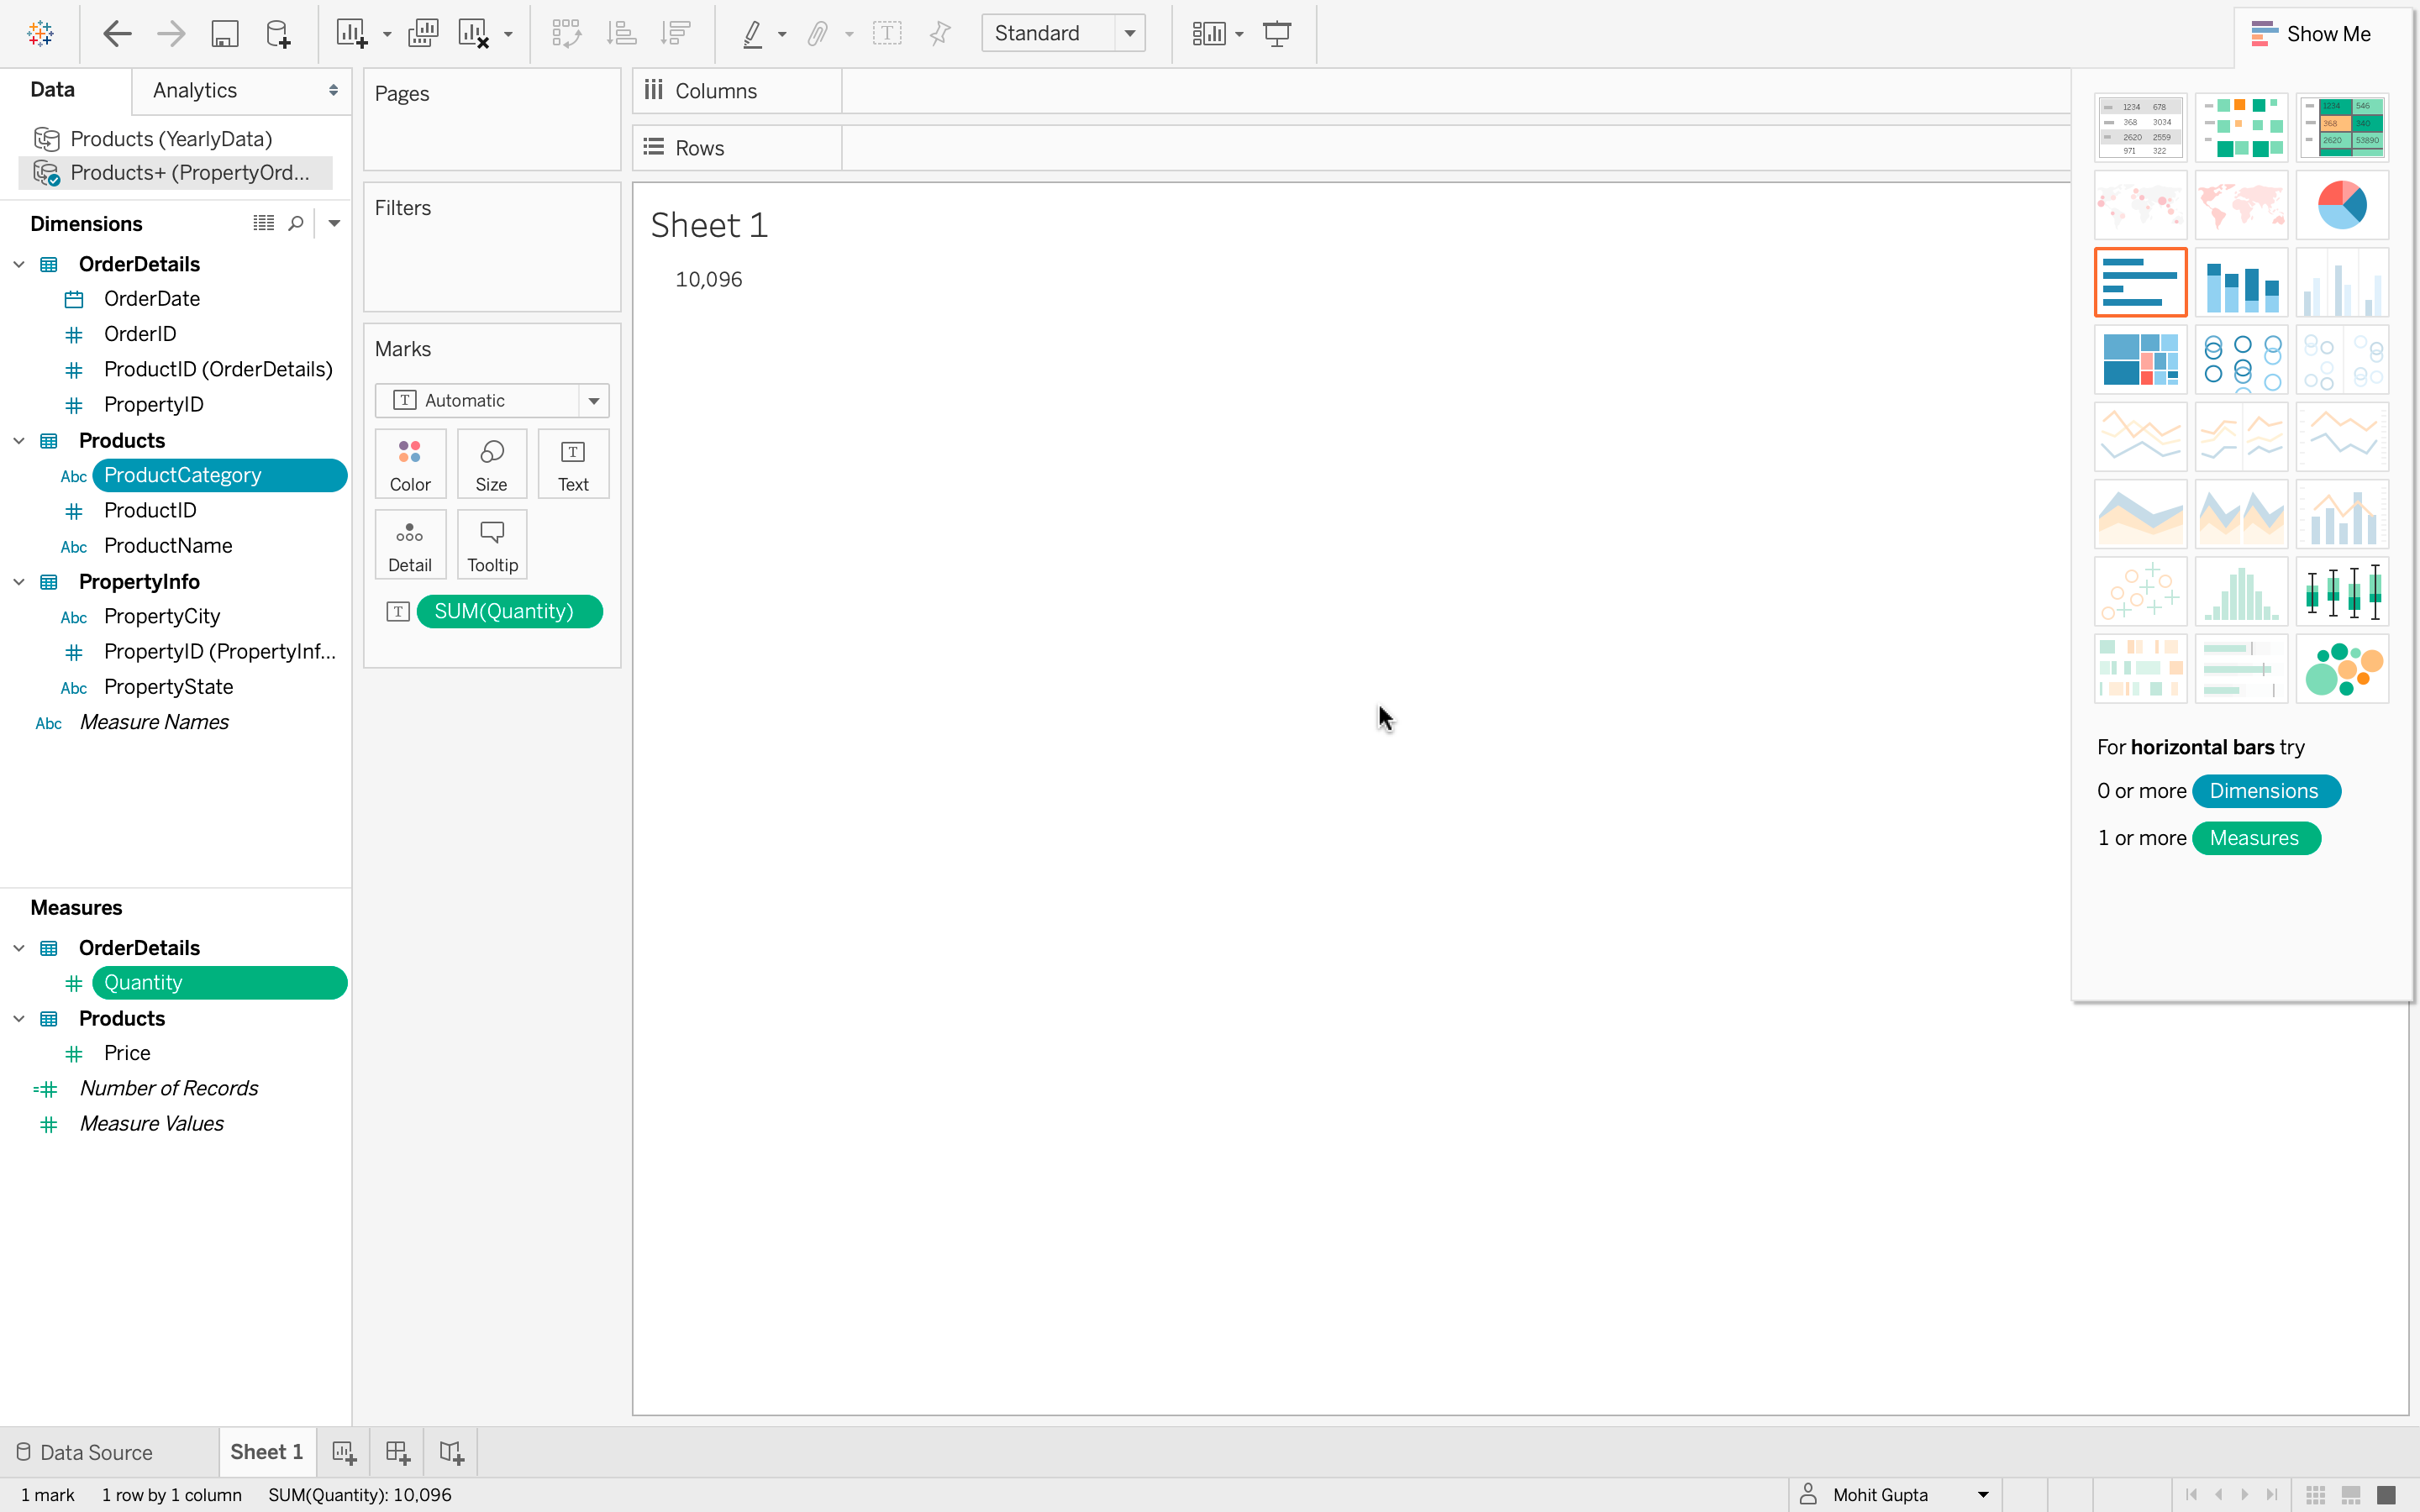Collapse the OrderDetails dimensions folder
The width and height of the screenshot is (2420, 1512).
coord(19,264)
